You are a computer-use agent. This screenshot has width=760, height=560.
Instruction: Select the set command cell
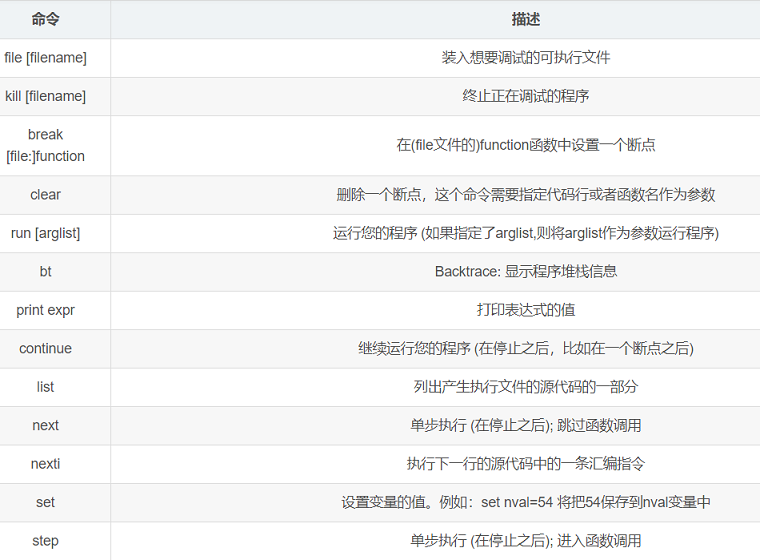(46, 502)
